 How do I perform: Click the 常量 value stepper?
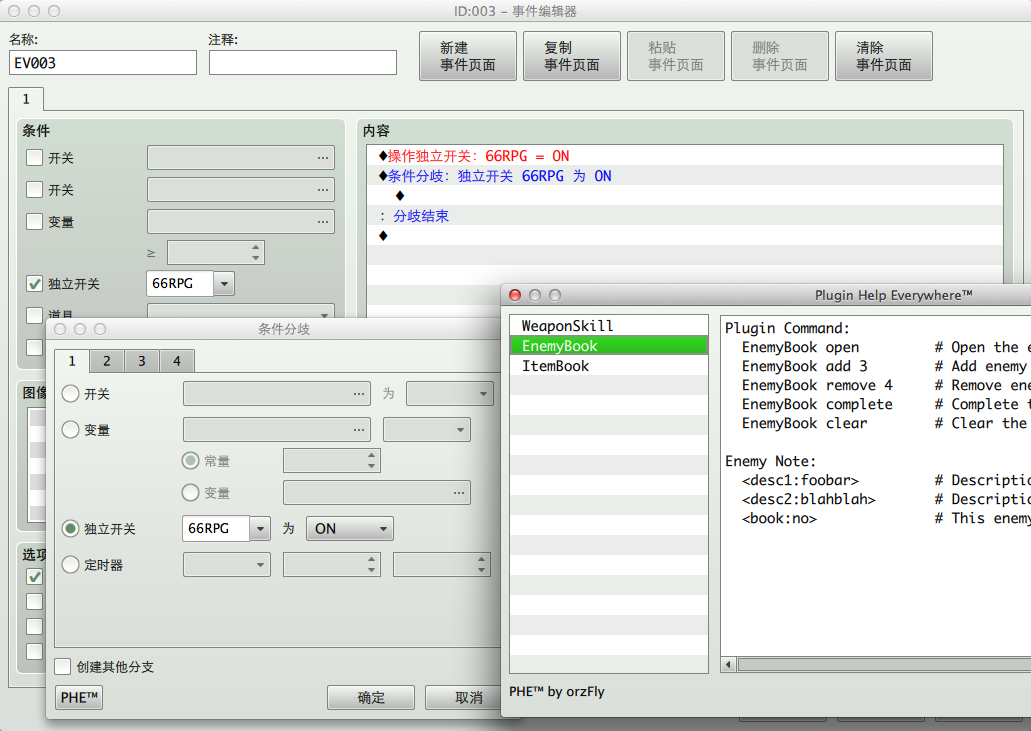click(372, 460)
